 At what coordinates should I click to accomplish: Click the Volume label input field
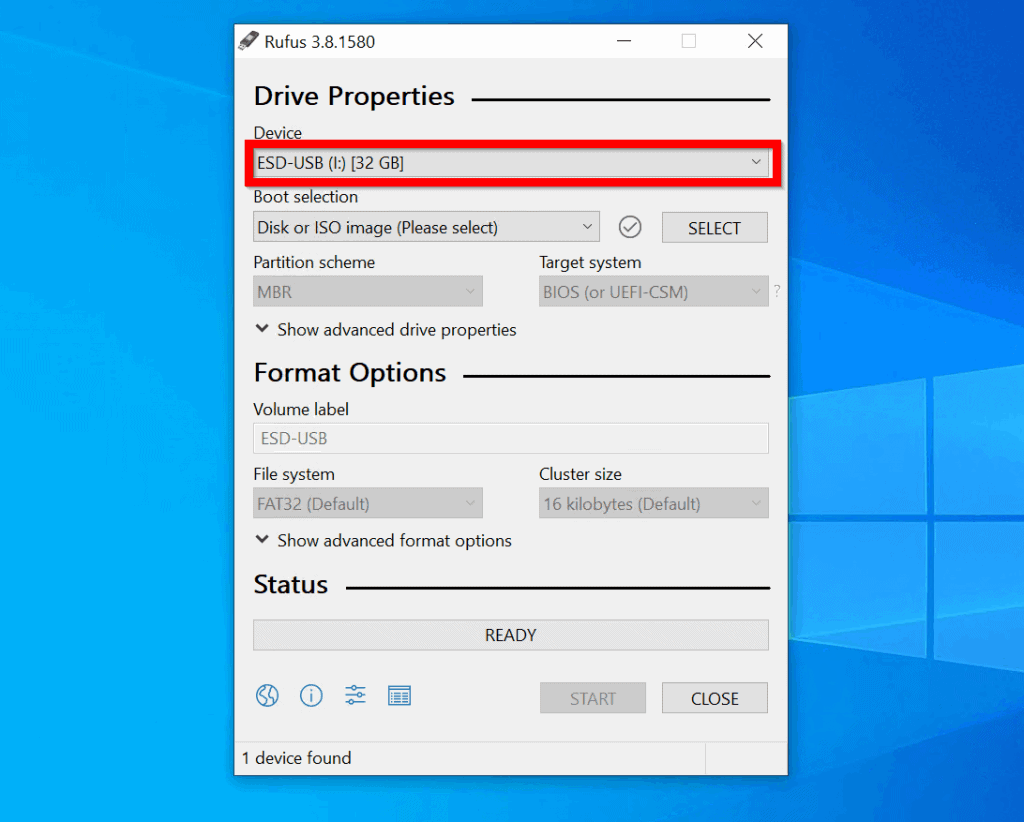click(x=511, y=438)
